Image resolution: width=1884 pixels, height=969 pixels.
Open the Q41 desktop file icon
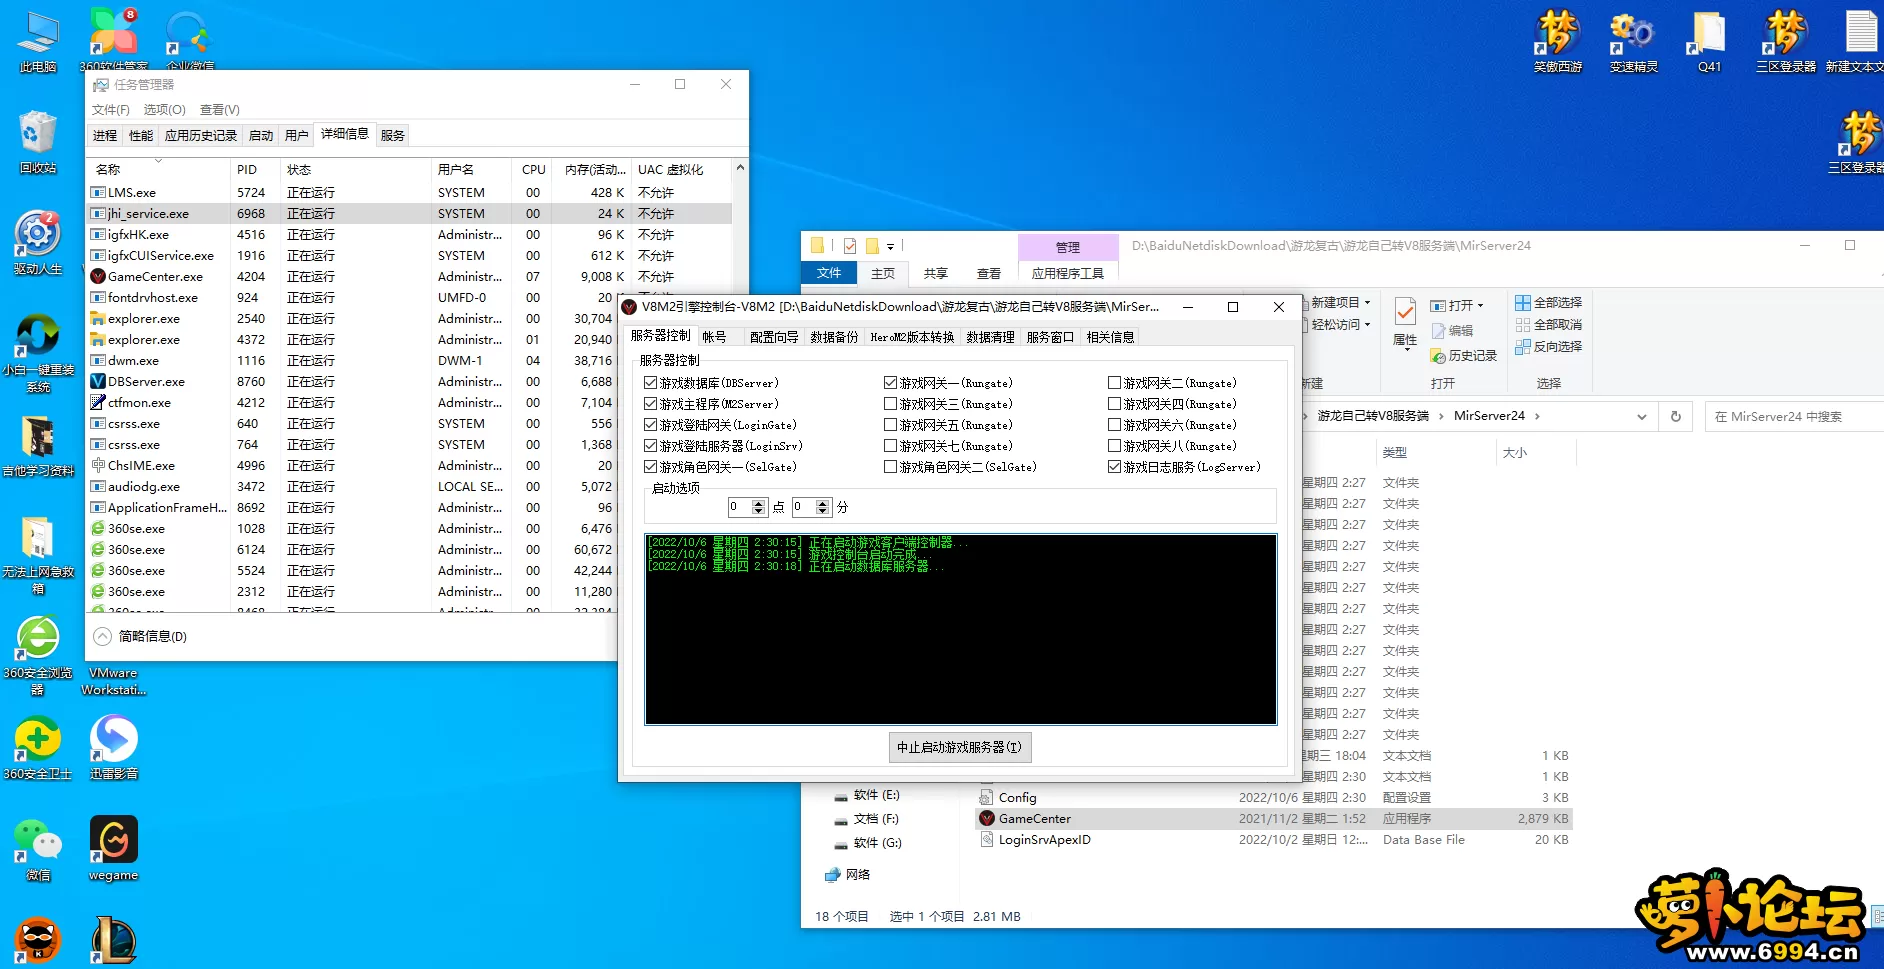click(1709, 42)
